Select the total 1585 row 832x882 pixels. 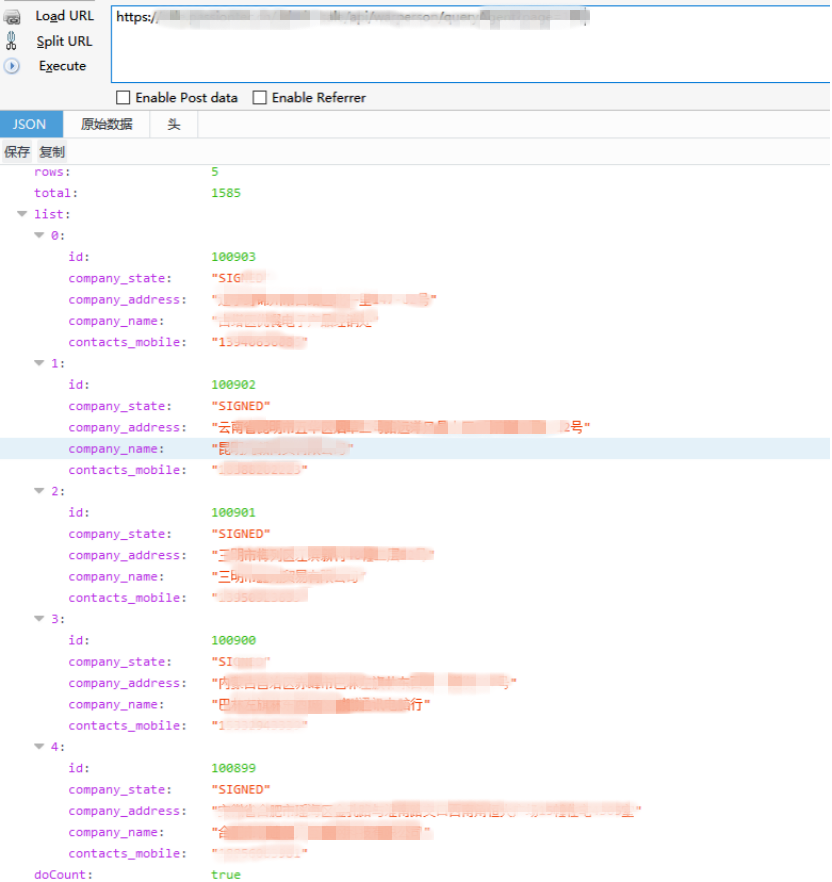[x=415, y=193]
